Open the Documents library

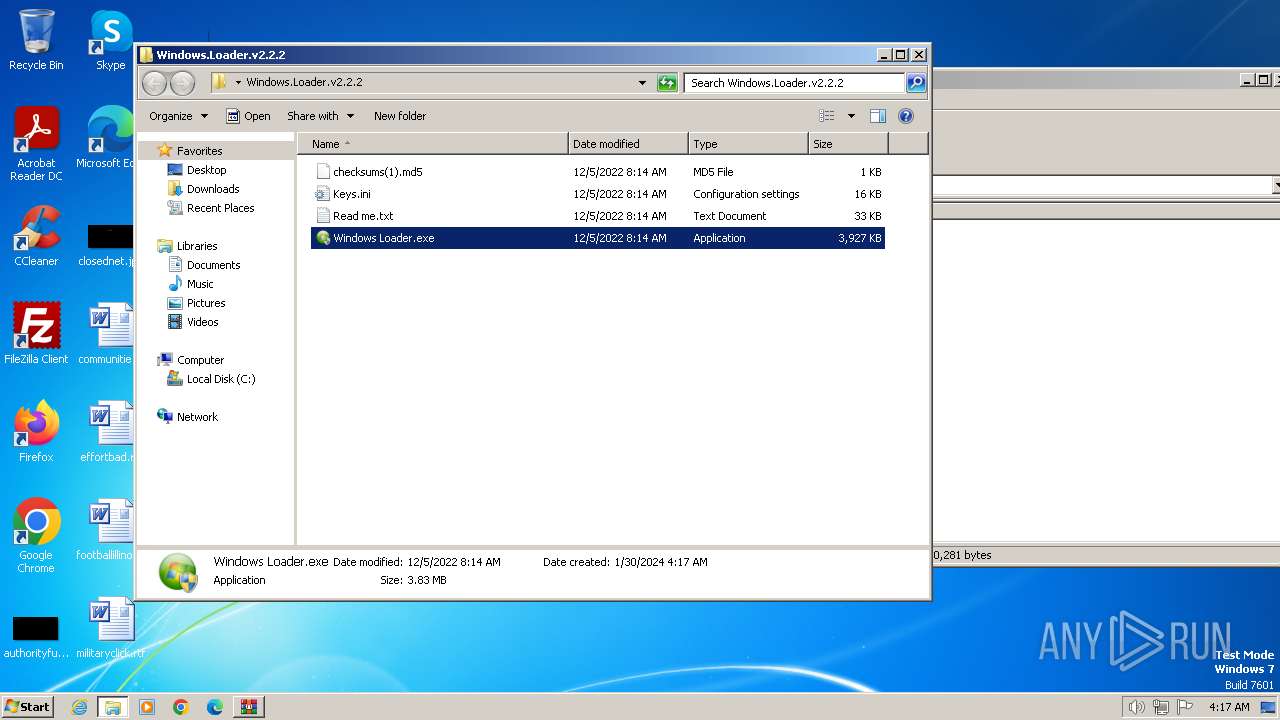point(213,265)
